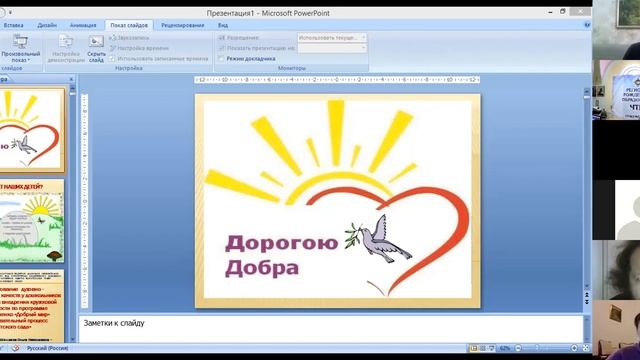Restore down the PowerPoint window
This screenshot has width=640, height=360.
[x=563, y=12]
